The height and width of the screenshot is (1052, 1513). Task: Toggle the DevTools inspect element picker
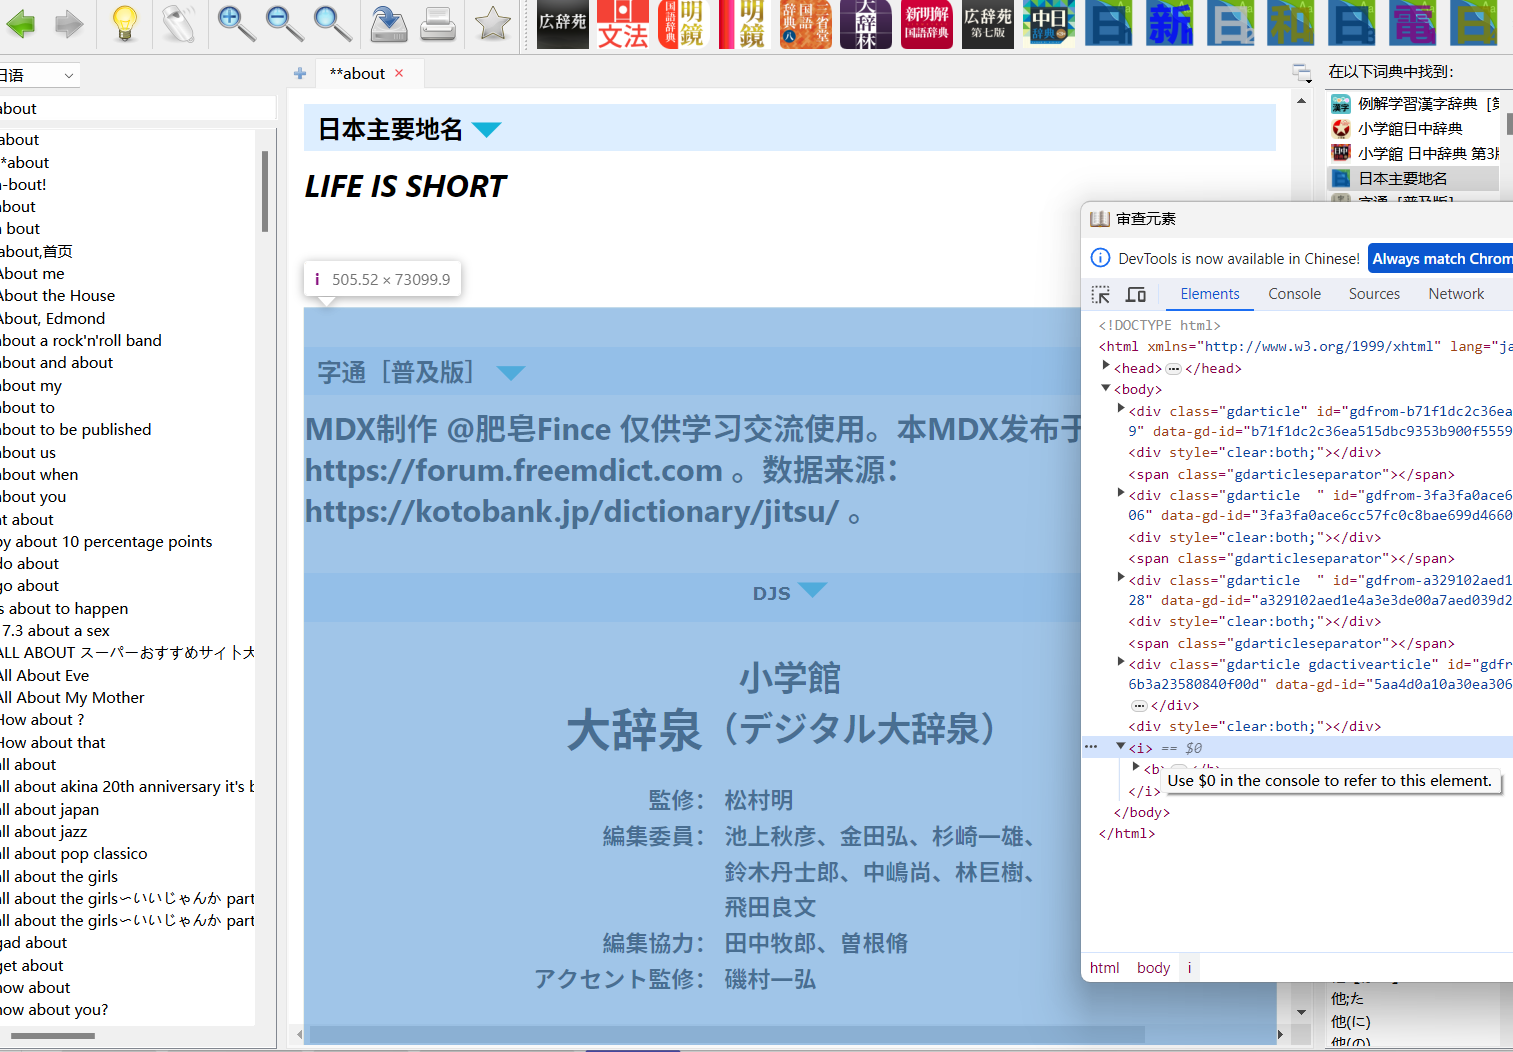[1101, 294]
